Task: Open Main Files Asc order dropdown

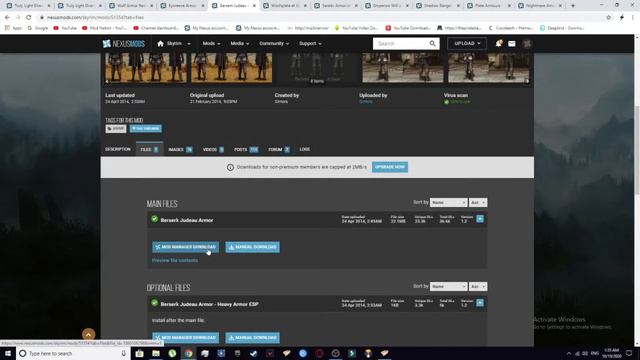Action: pos(478,202)
